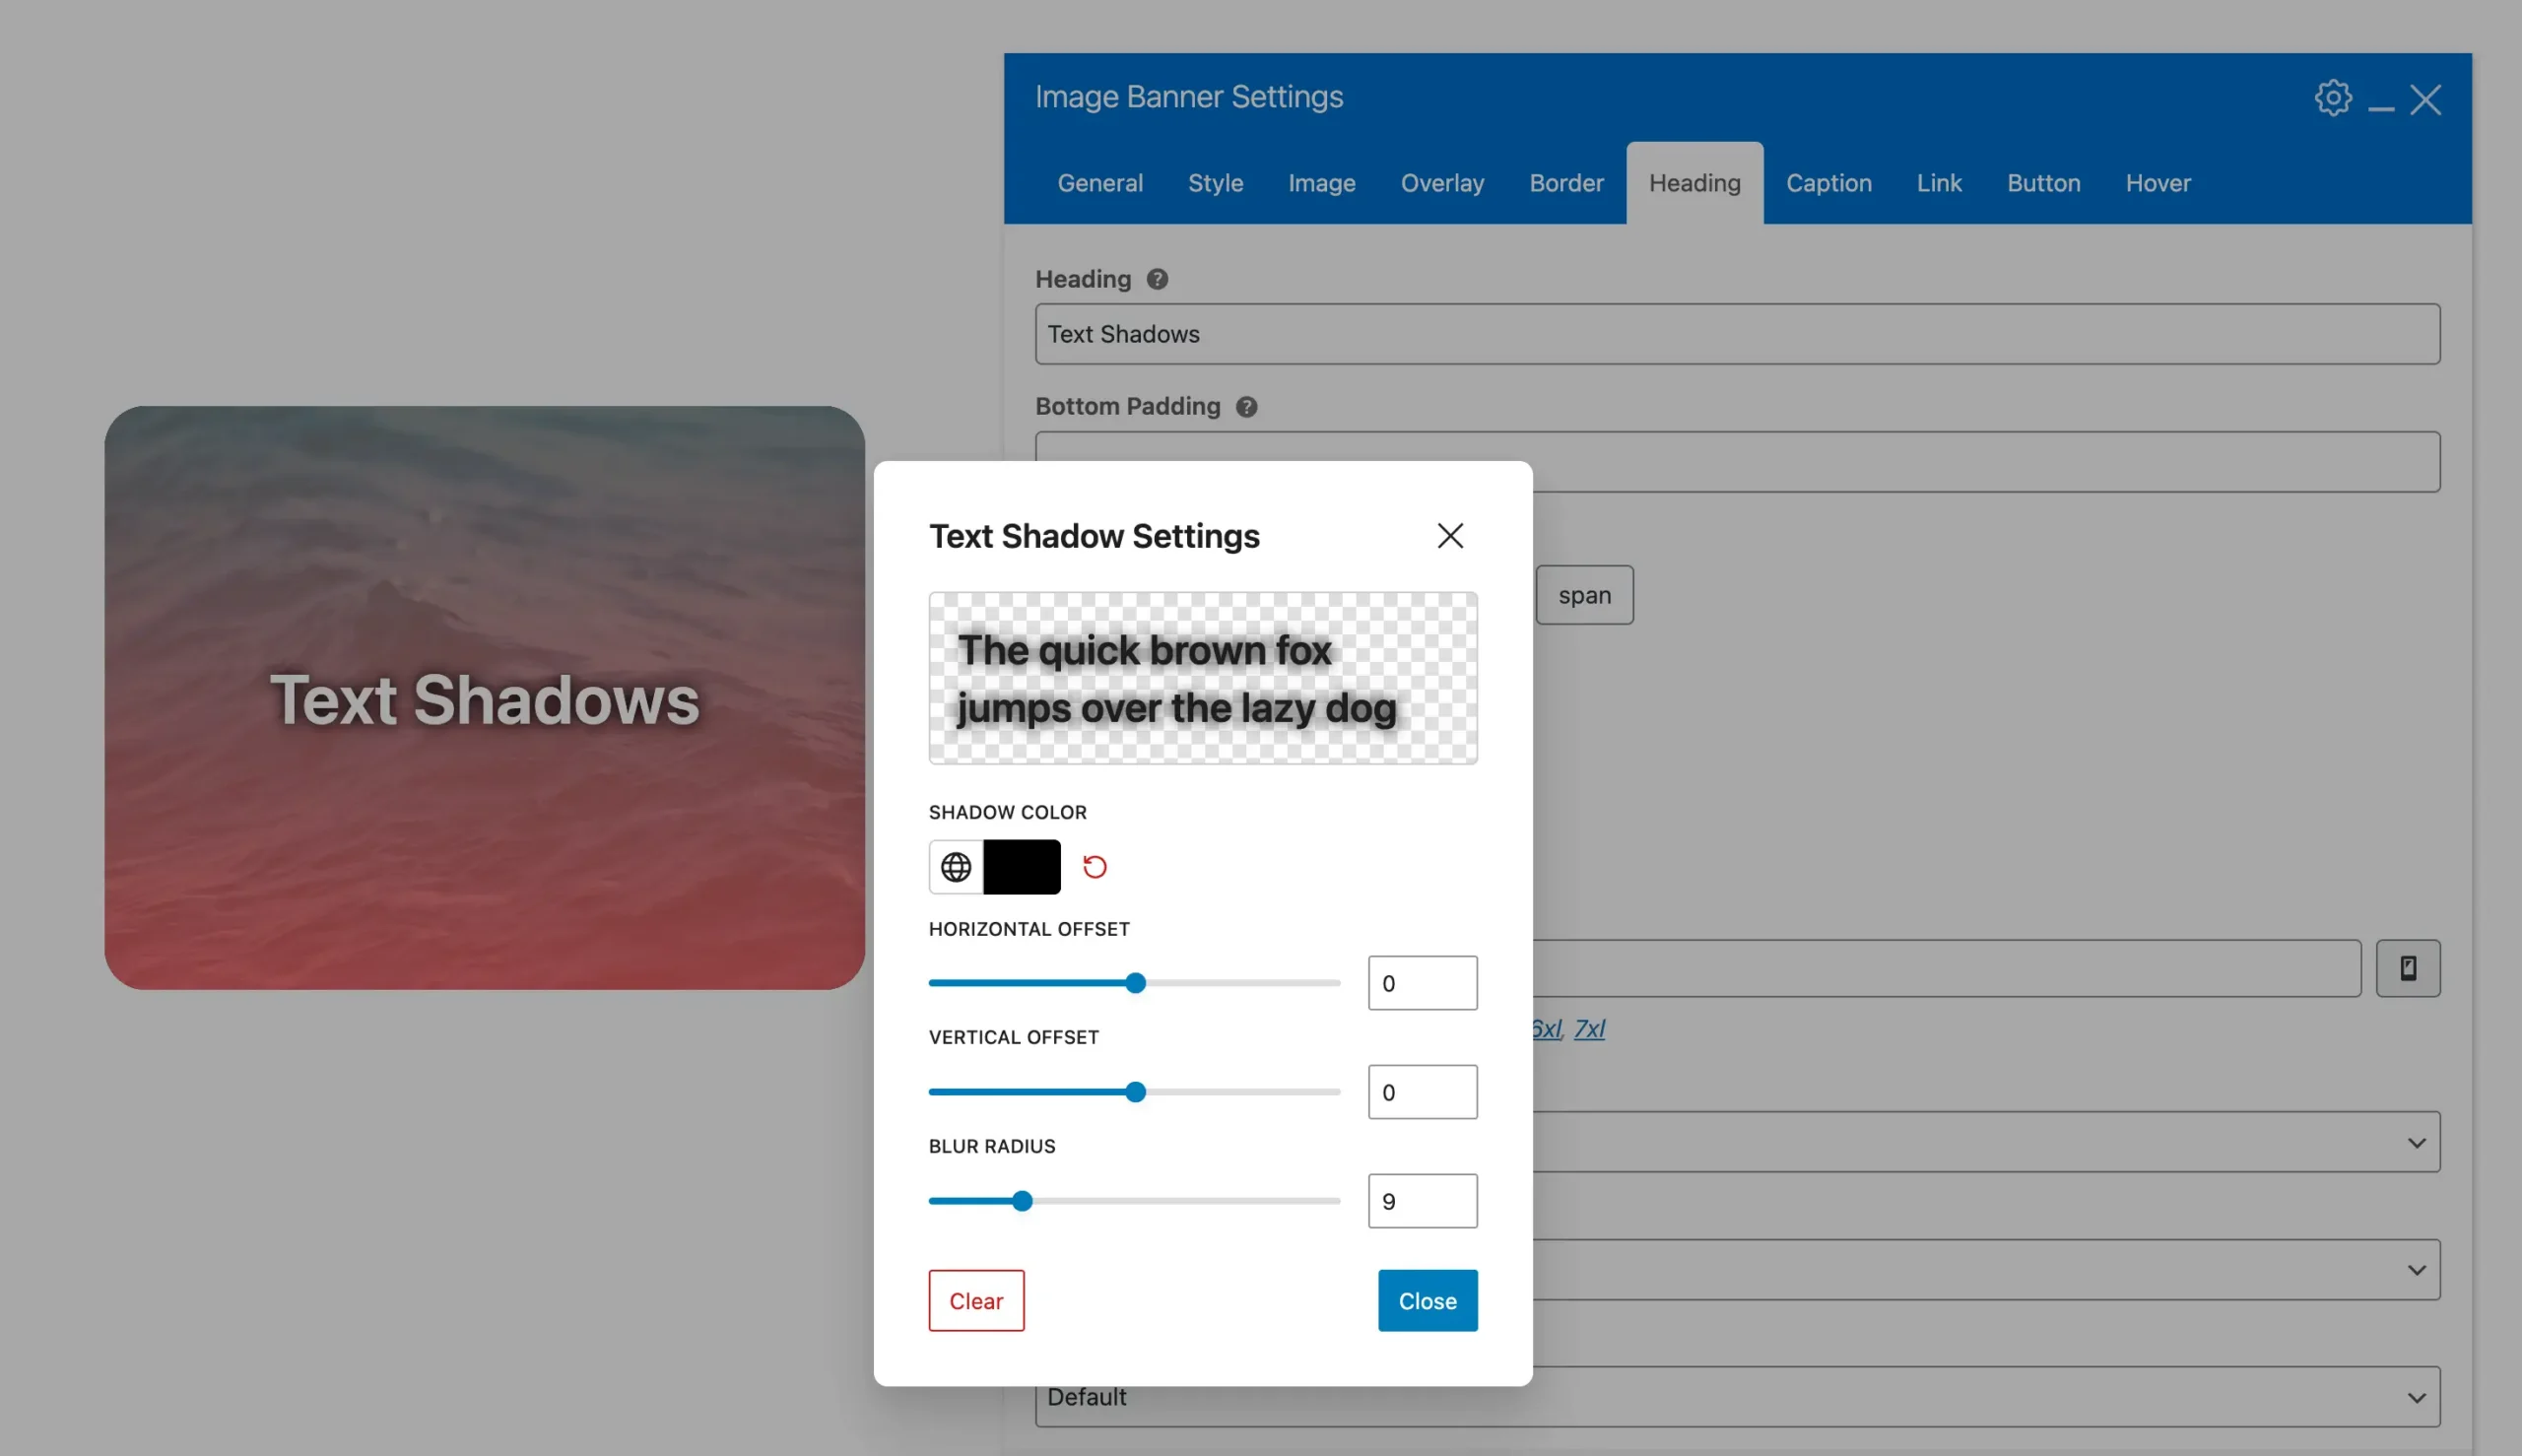Reset the shadow color with red undo icon
Screen dimensions: 2522x1456
point(1094,867)
